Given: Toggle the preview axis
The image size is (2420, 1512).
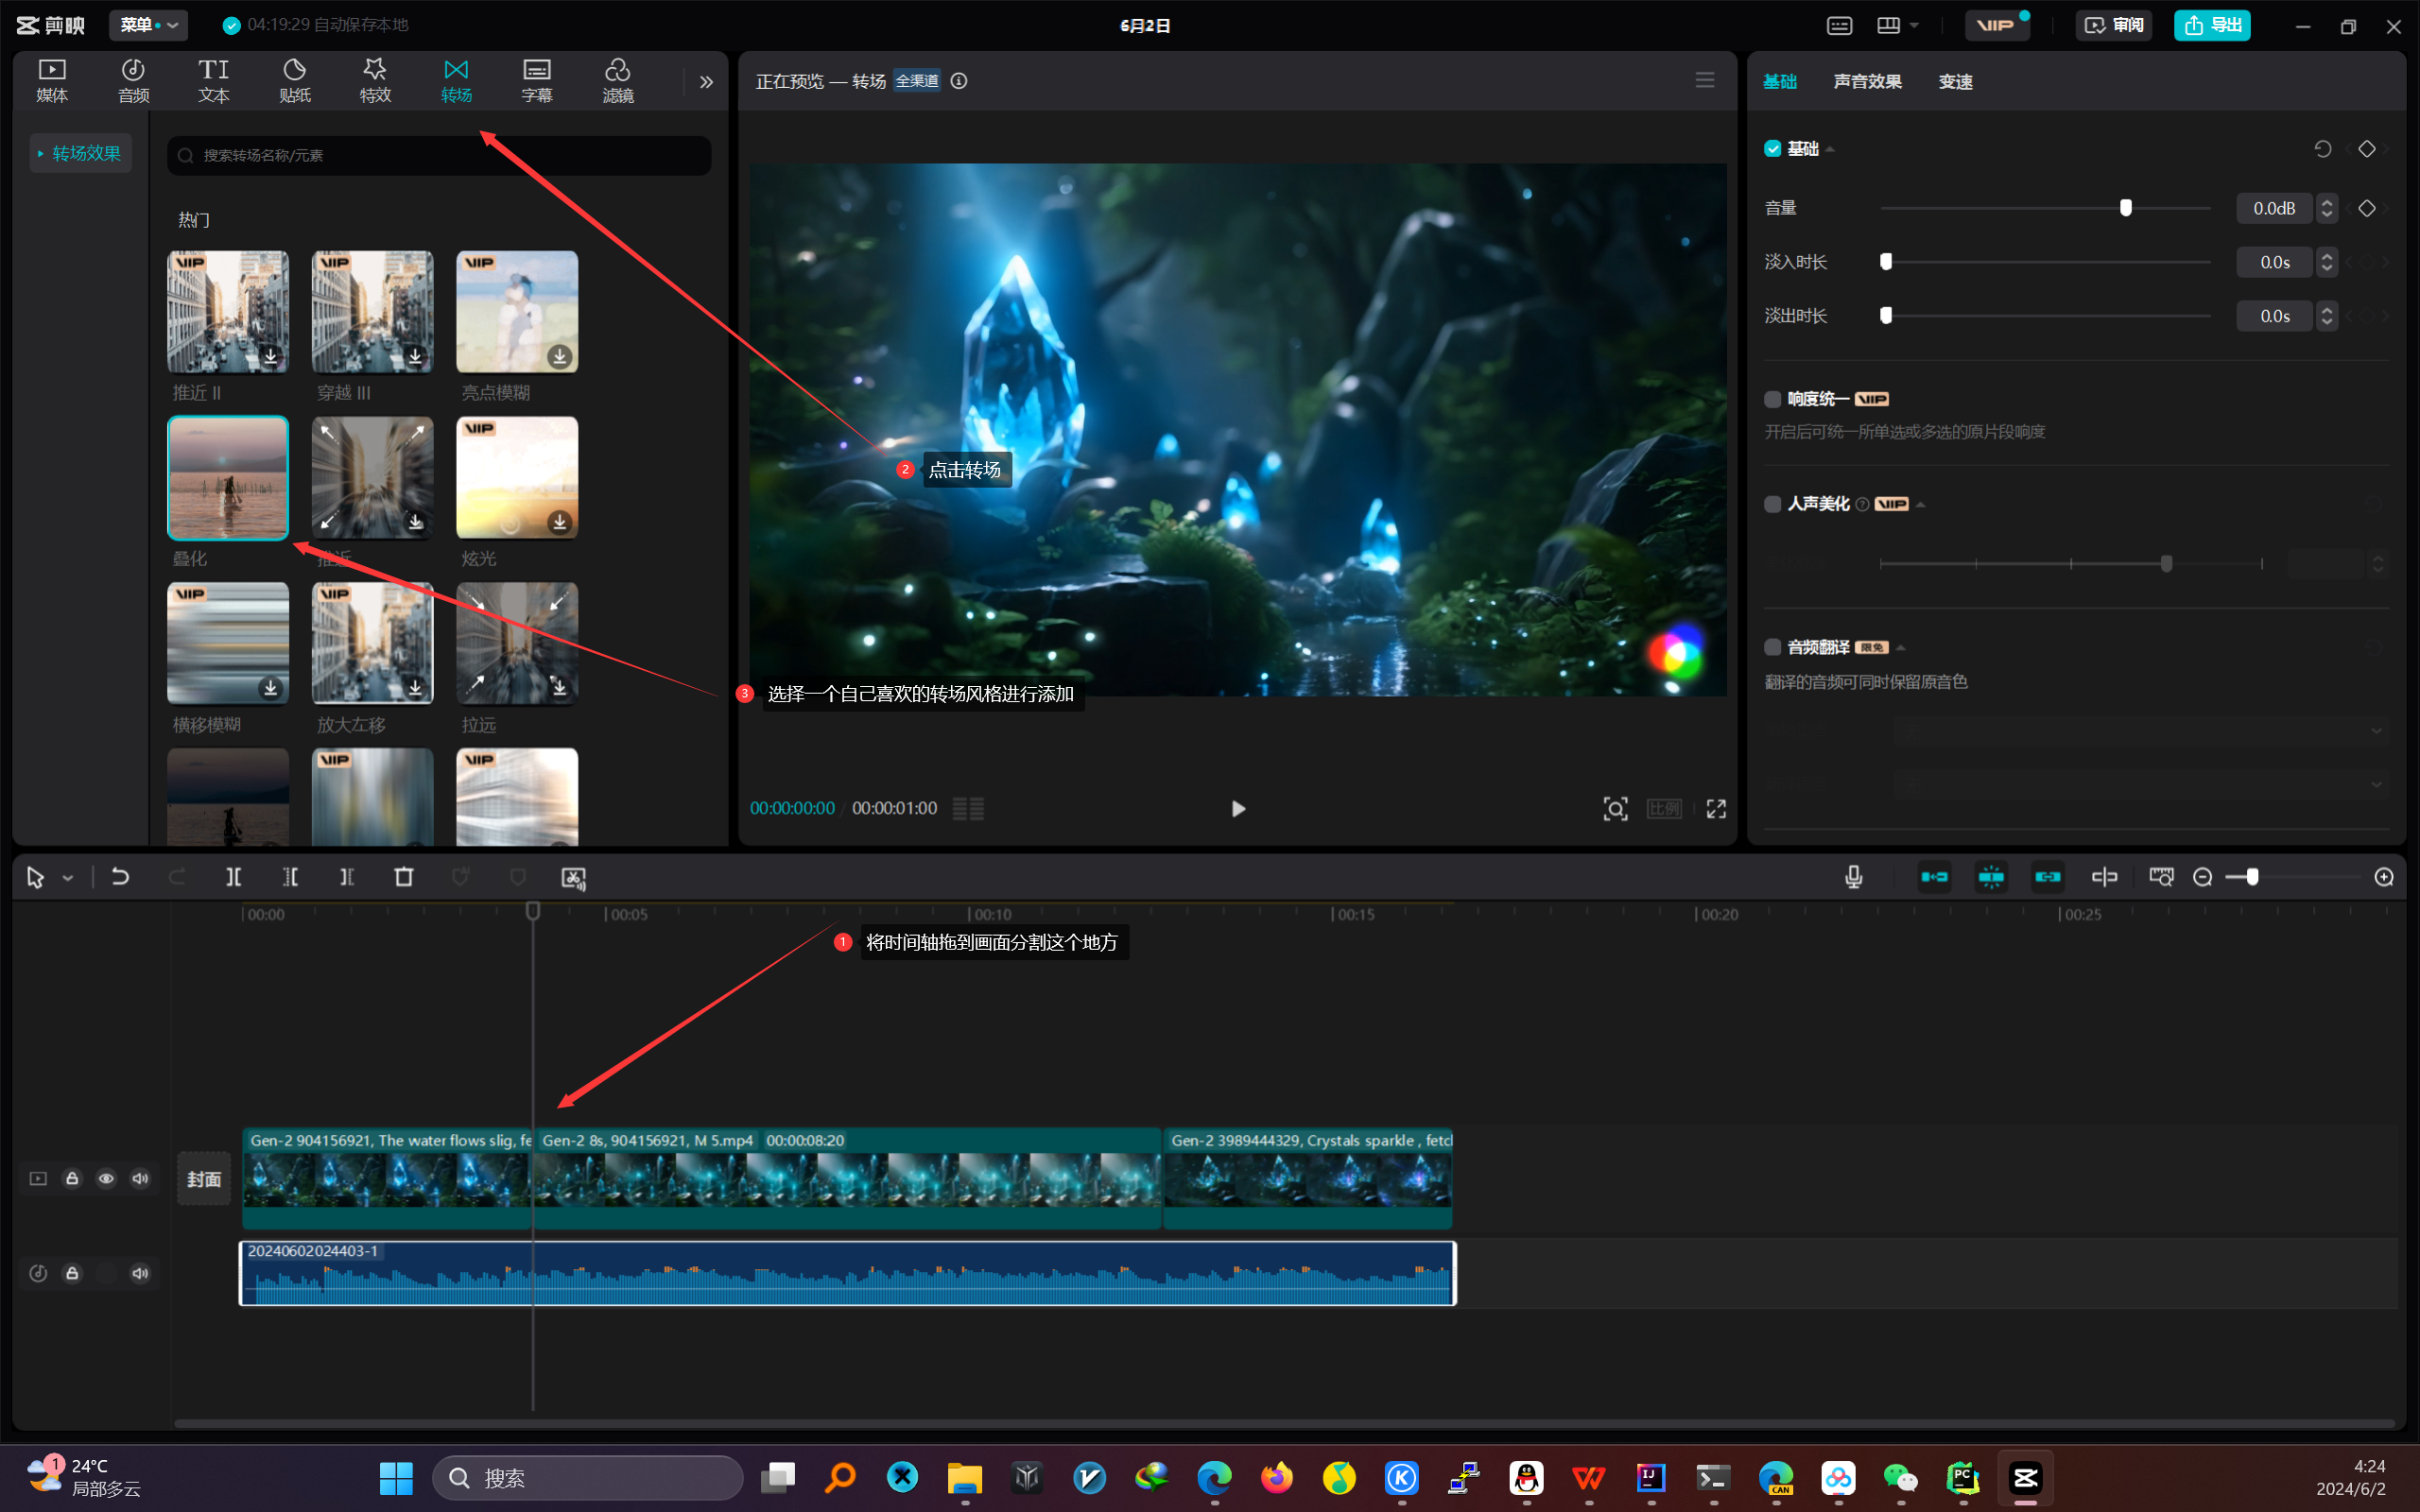Looking at the screenshot, I should [x=2104, y=877].
